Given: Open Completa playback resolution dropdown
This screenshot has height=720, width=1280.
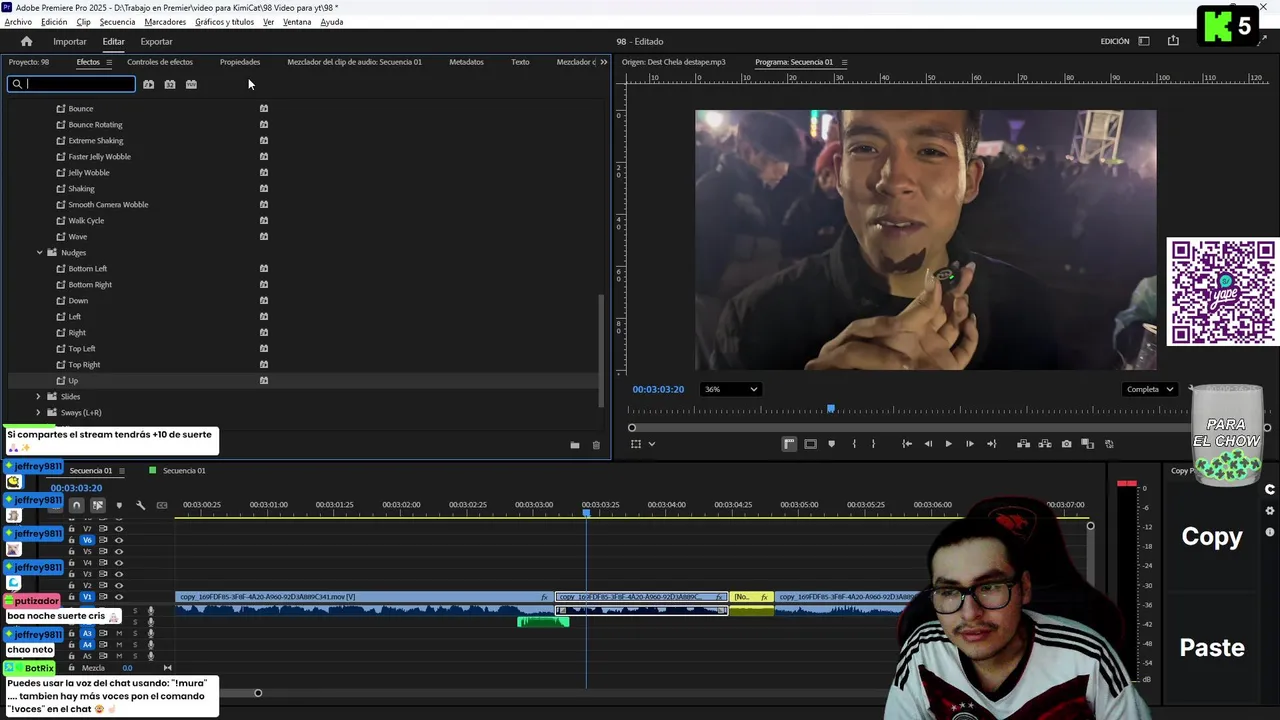Looking at the screenshot, I should point(1149,389).
